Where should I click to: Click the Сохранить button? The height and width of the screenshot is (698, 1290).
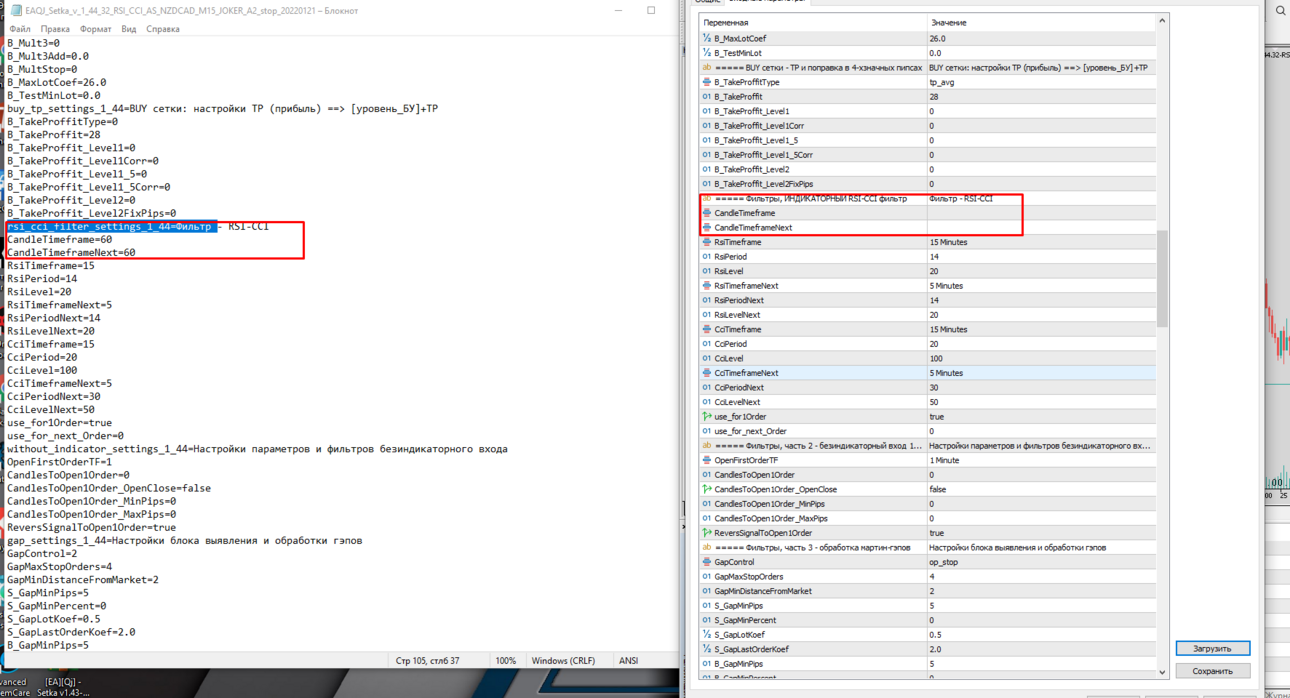(x=1212, y=671)
